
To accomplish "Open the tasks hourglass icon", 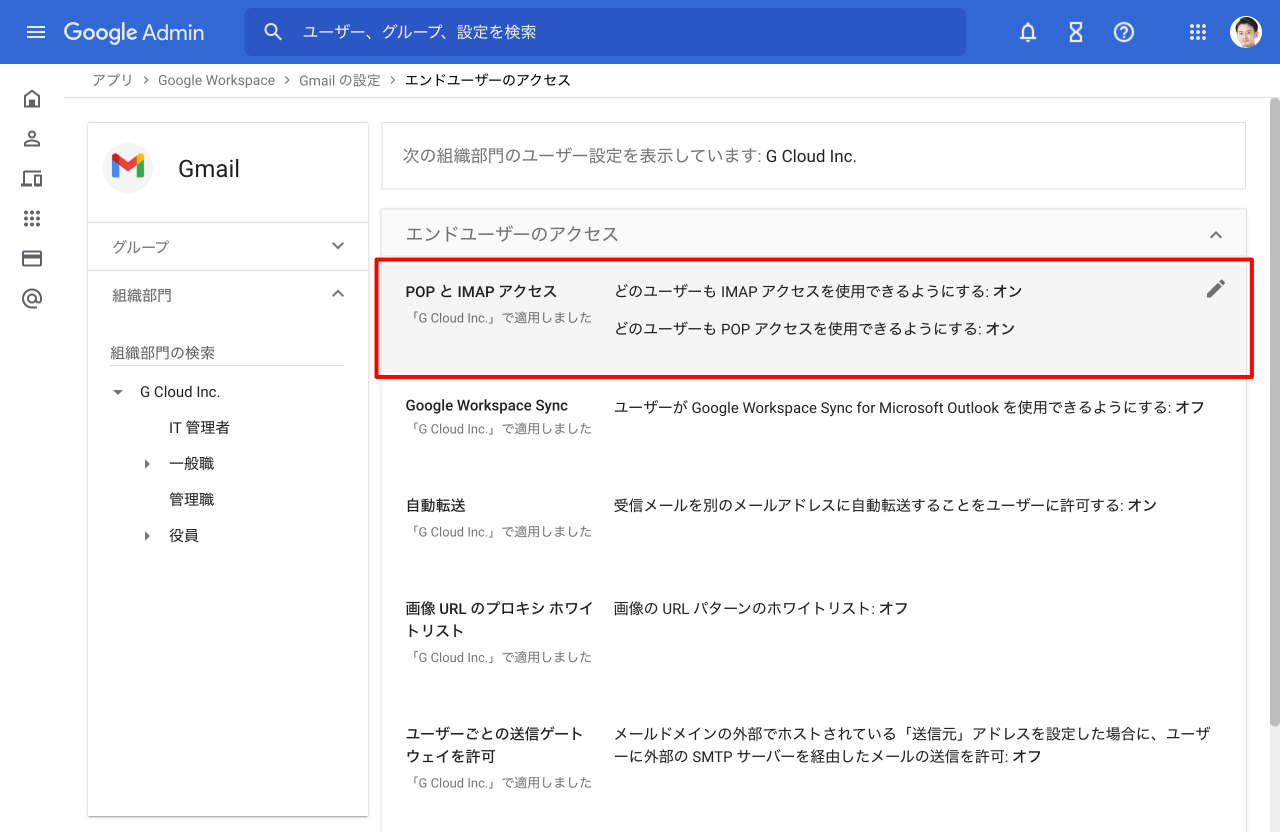I will (1076, 32).
